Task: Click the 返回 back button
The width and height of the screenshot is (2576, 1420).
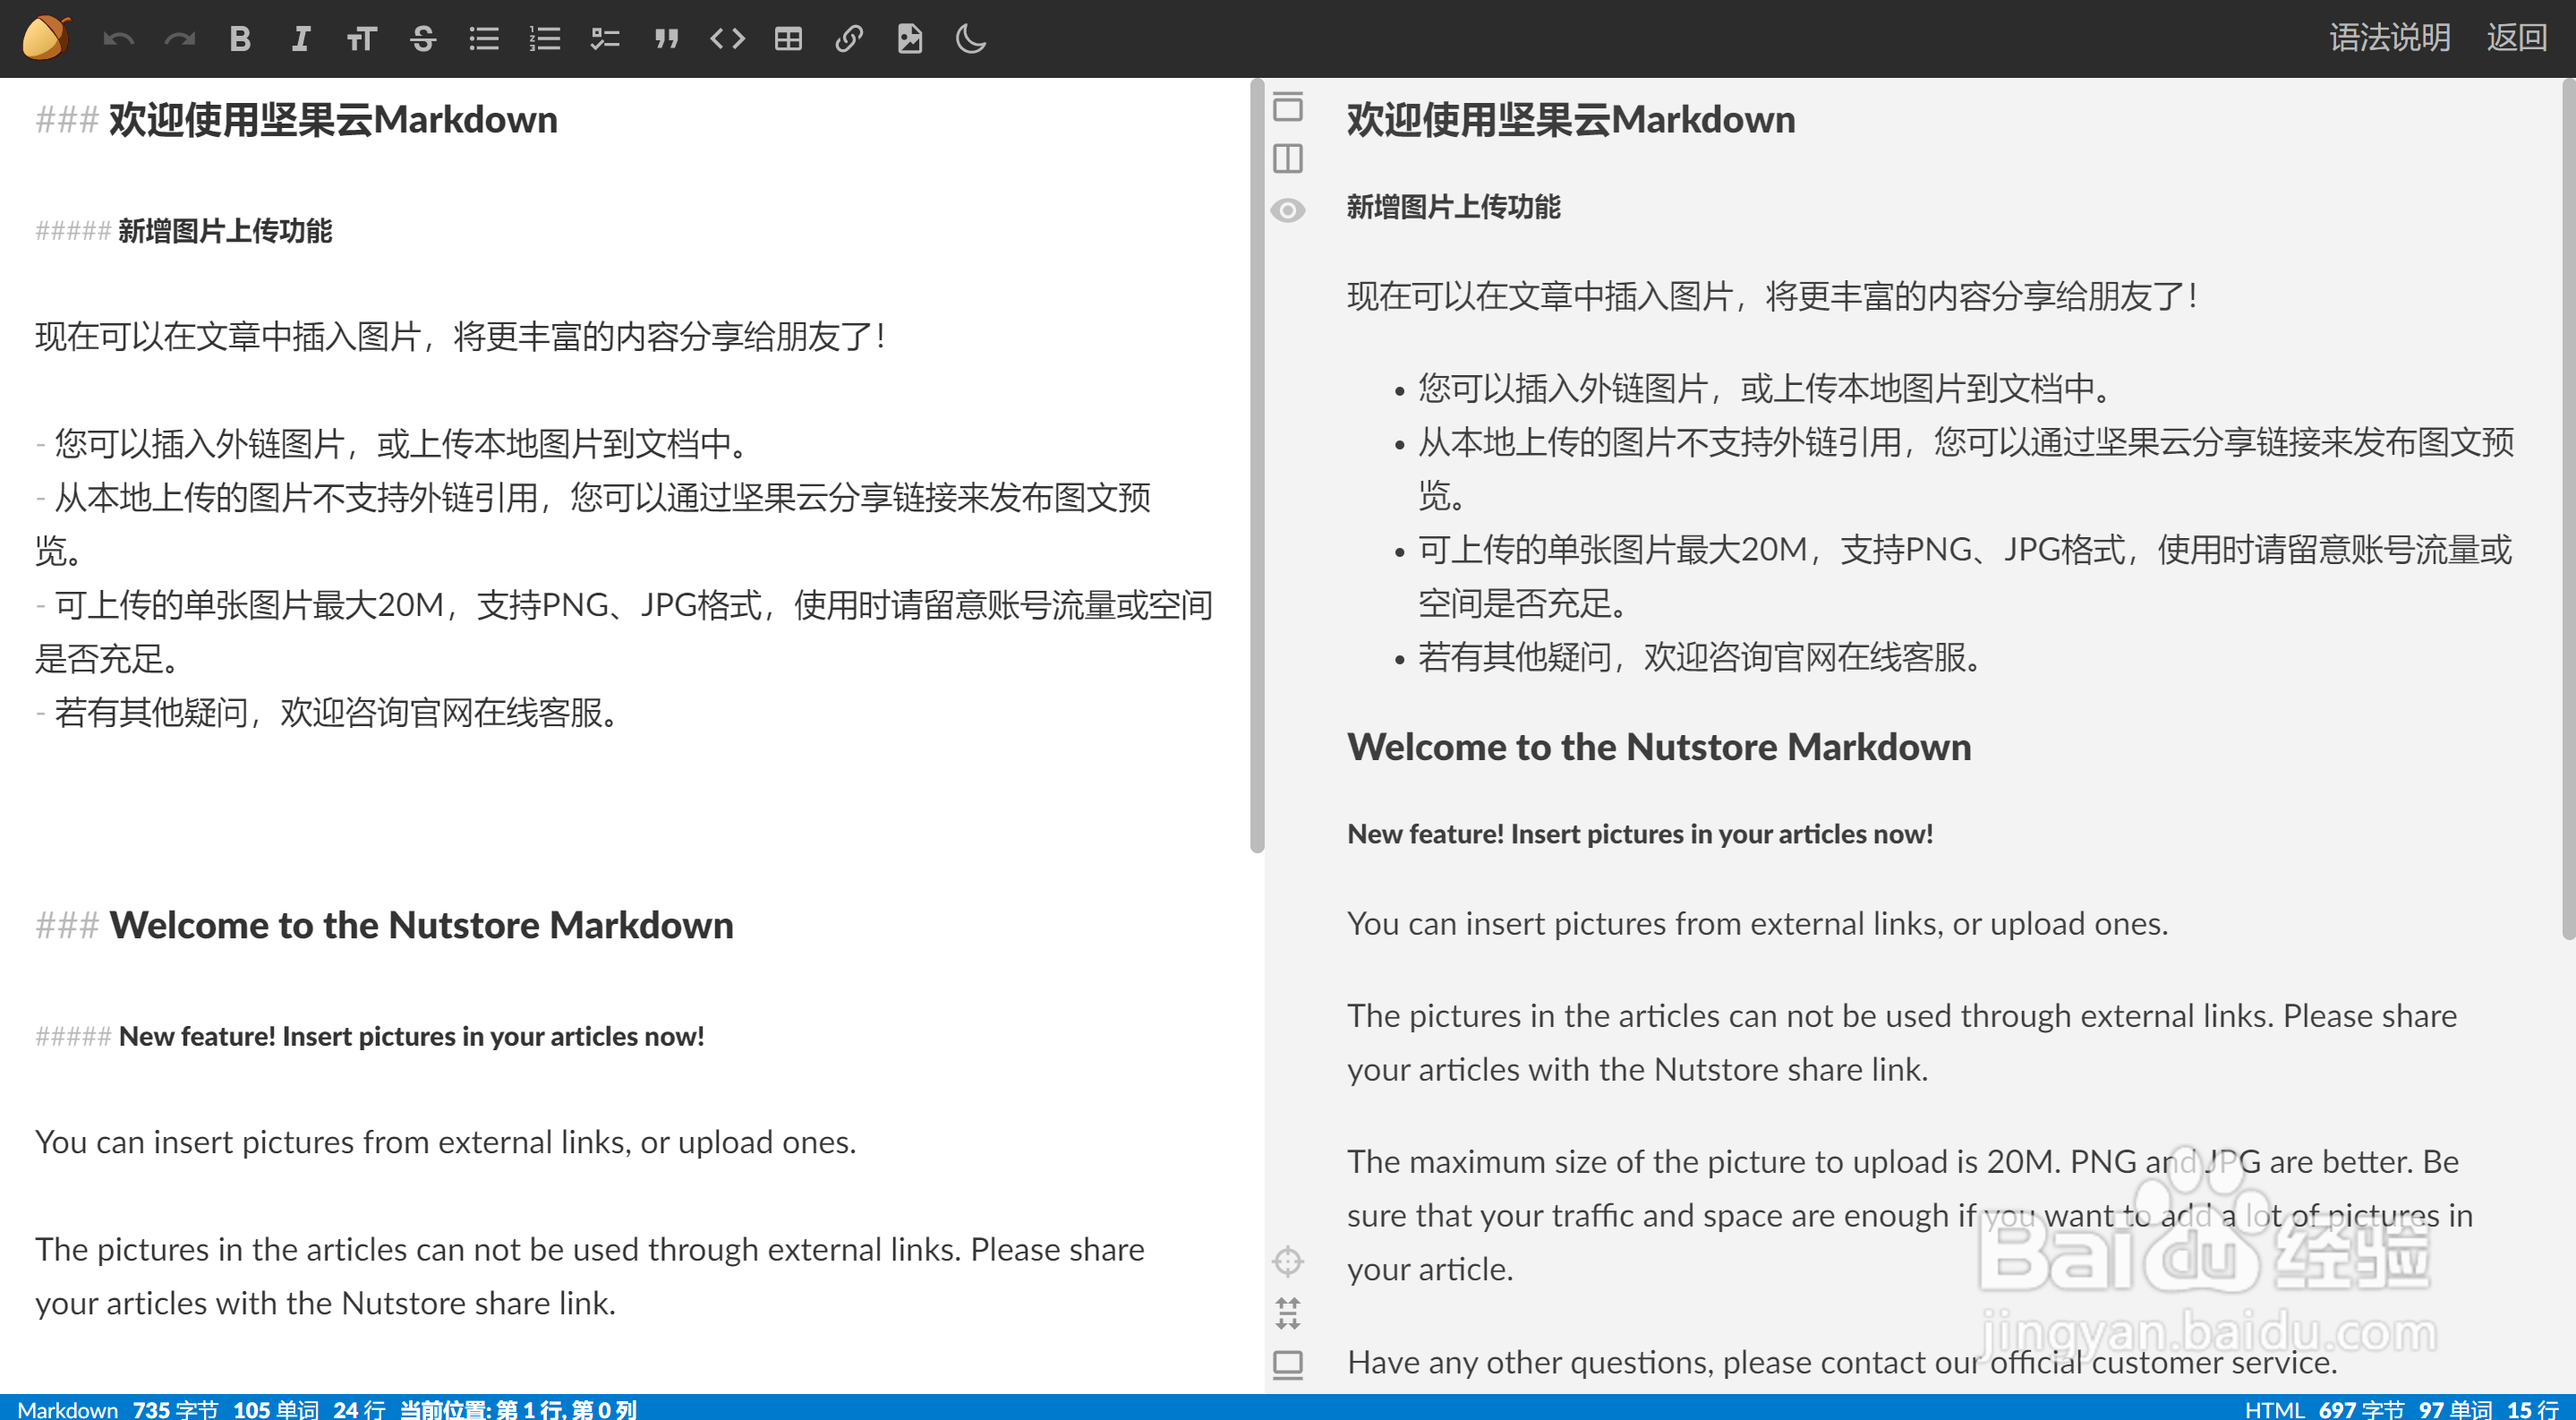Action: click(x=2516, y=38)
